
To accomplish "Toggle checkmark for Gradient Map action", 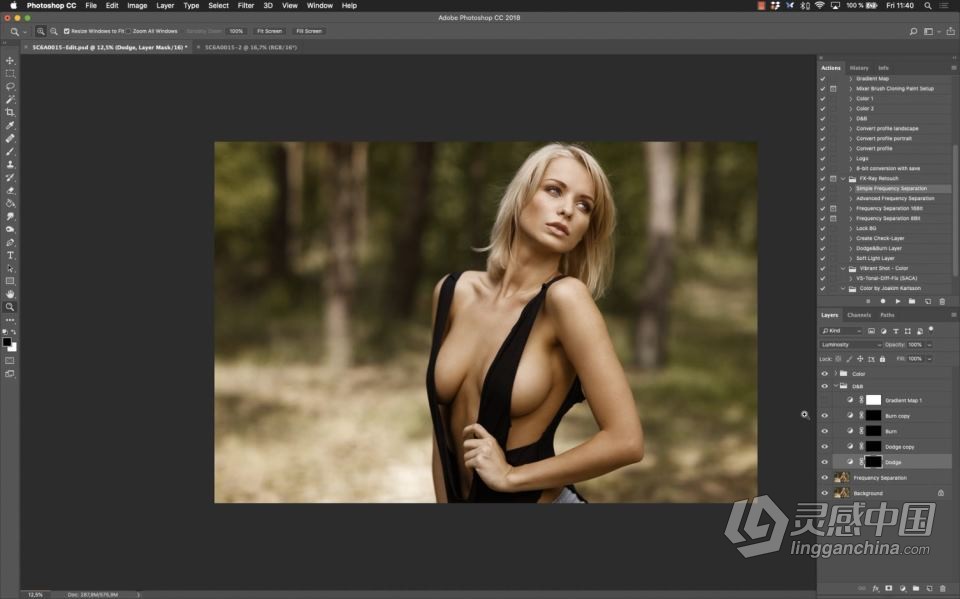I will click(823, 78).
